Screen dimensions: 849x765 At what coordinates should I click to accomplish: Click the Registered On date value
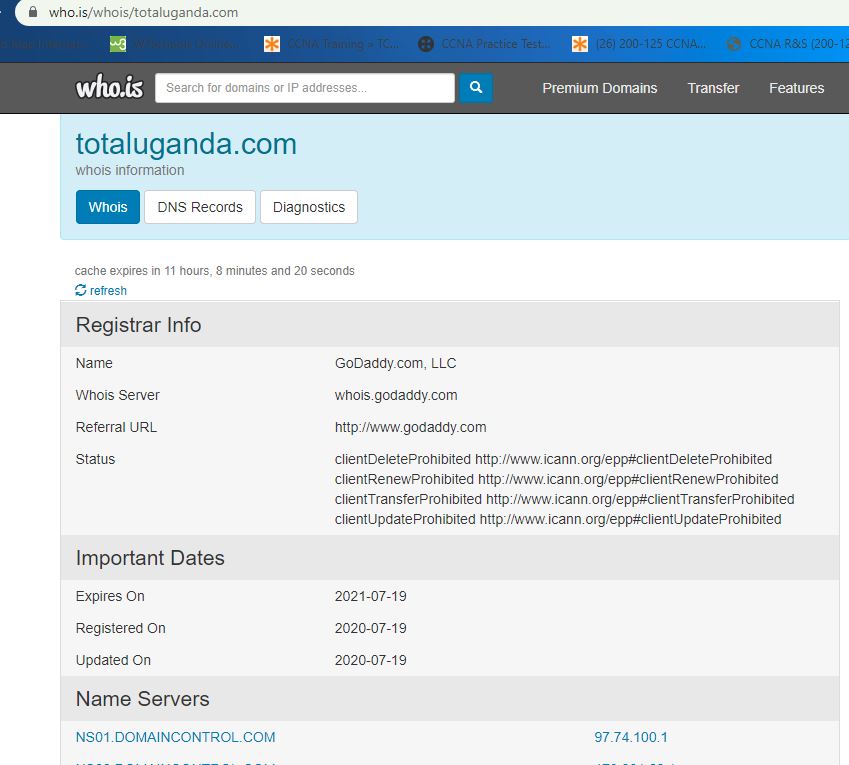pyautogui.click(x=370, y=628)
